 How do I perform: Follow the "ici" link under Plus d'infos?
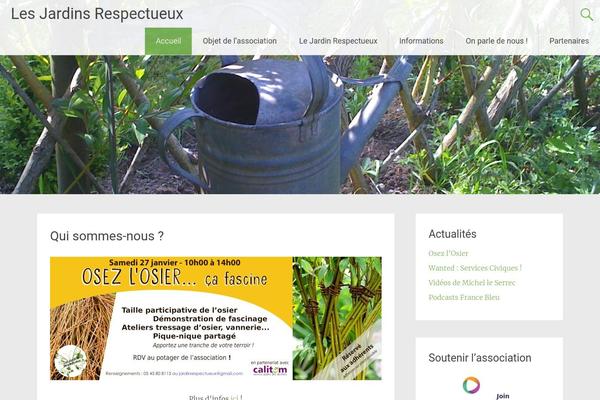[x=235, y=397]
